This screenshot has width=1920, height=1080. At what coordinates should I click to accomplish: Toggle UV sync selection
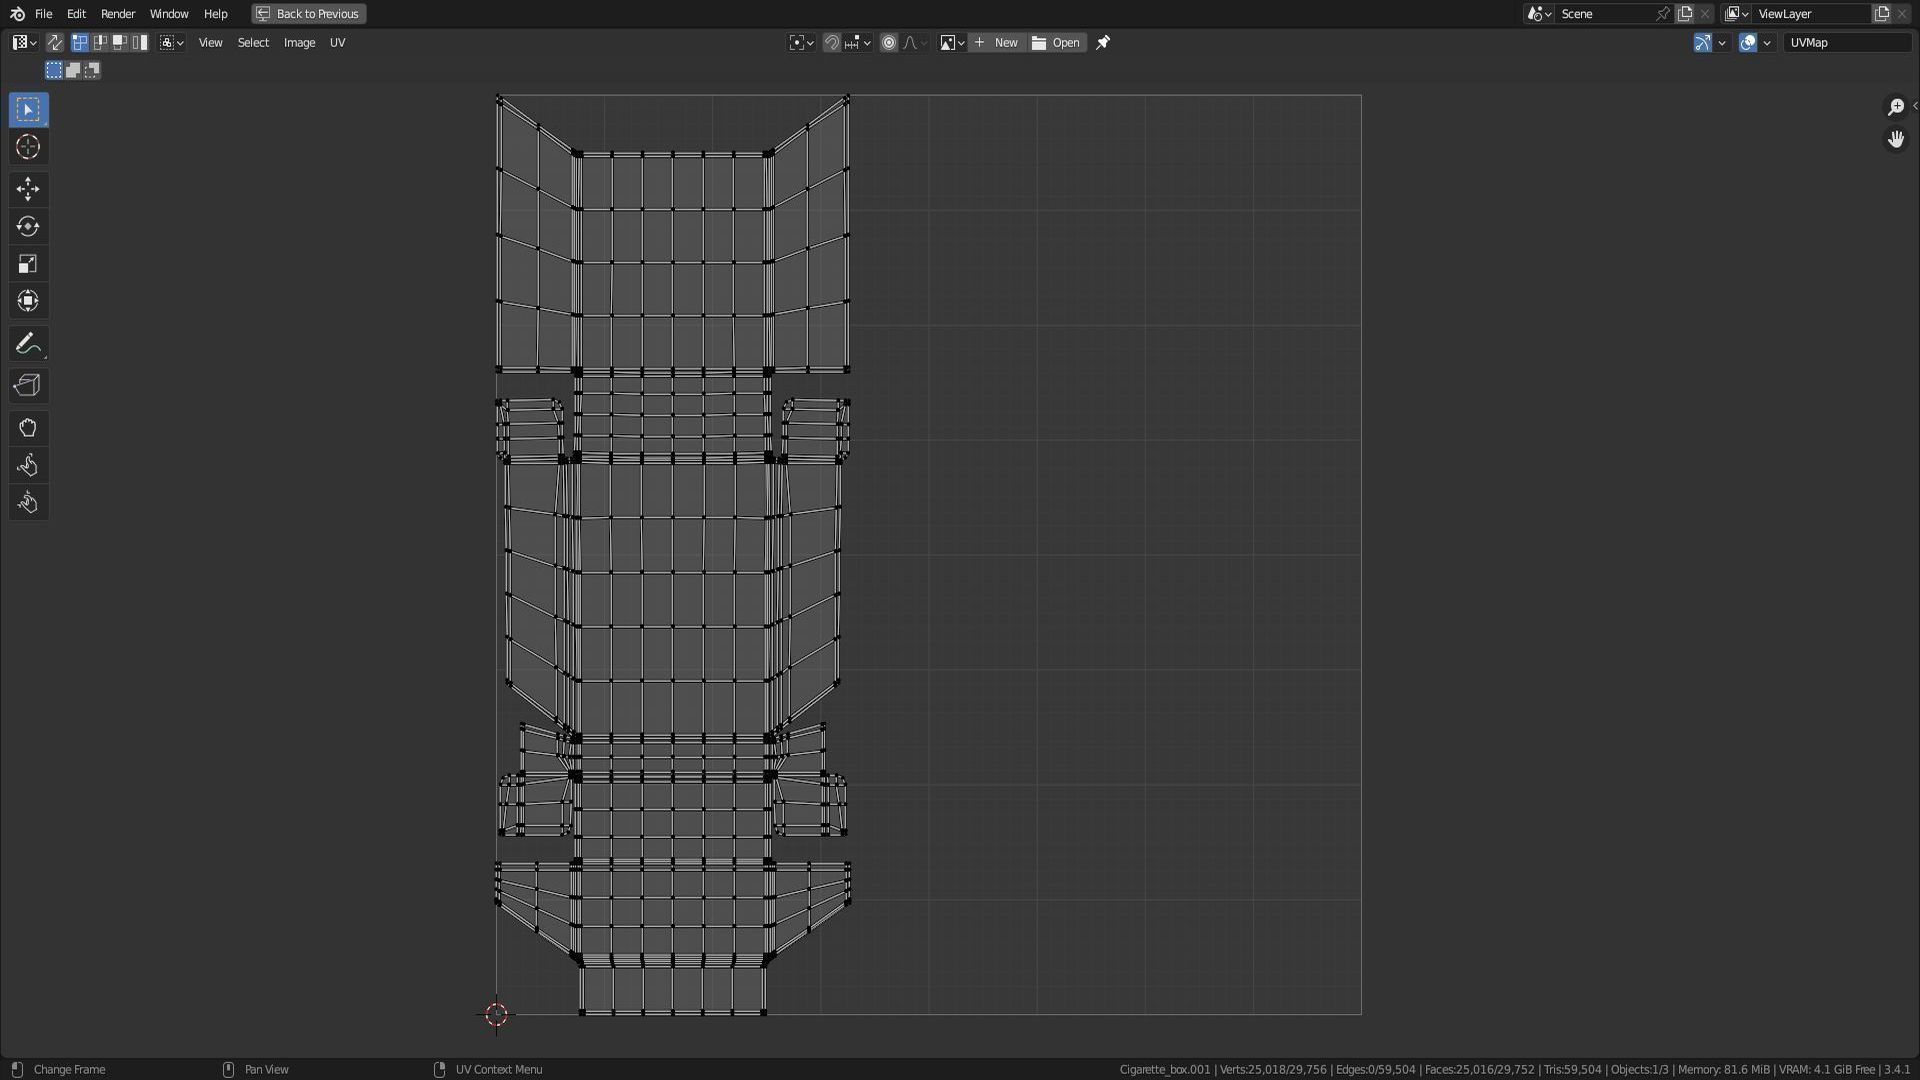pyautogui.click(x=54, y=43)
